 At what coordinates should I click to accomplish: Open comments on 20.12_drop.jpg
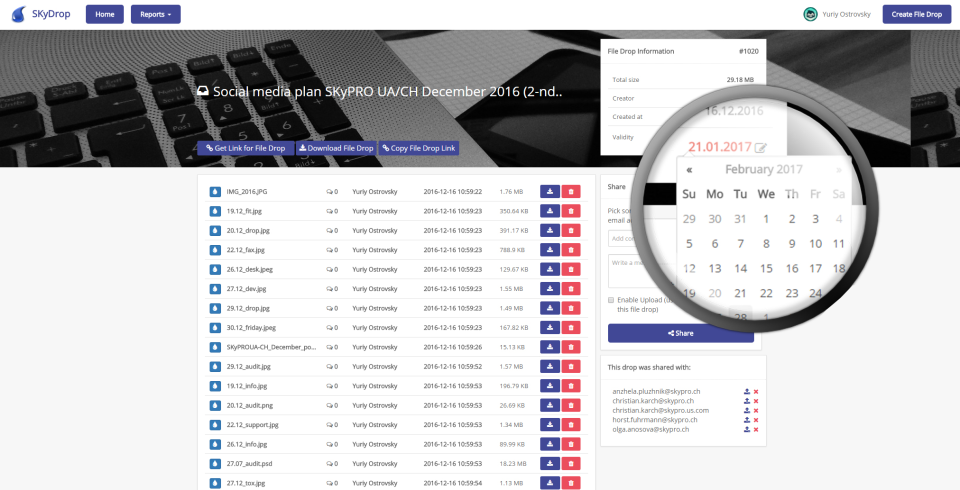pyautogui.click(x=332, y=230)
